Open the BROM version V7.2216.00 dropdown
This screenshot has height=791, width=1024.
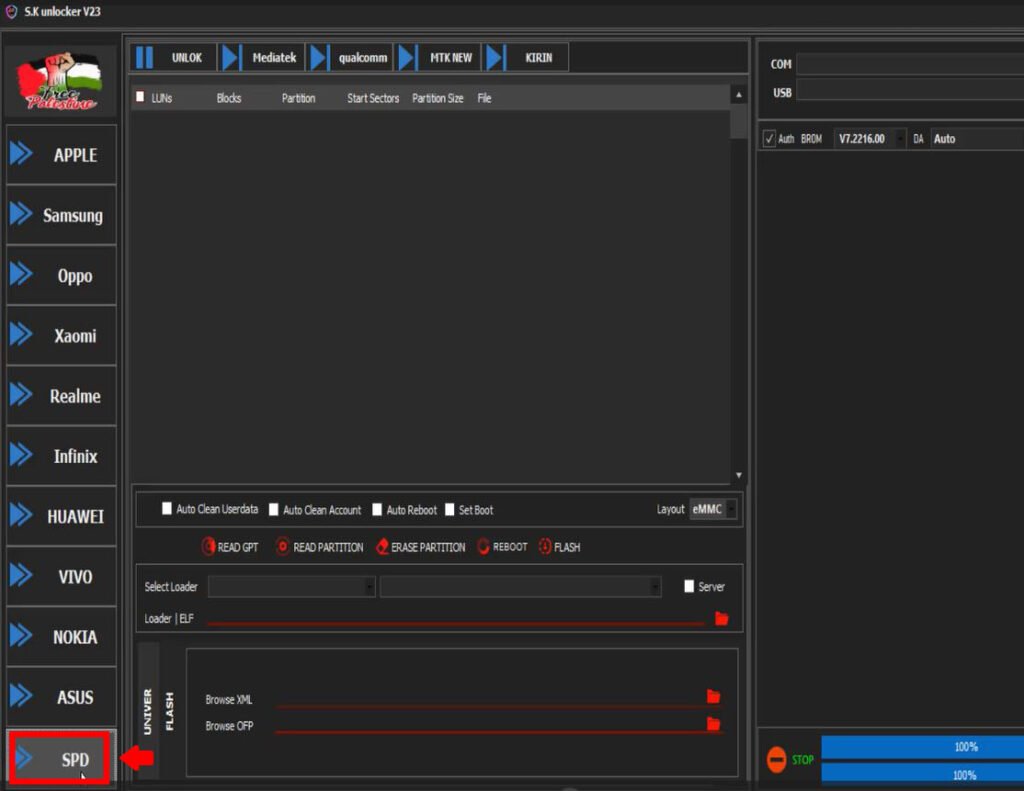870,138
